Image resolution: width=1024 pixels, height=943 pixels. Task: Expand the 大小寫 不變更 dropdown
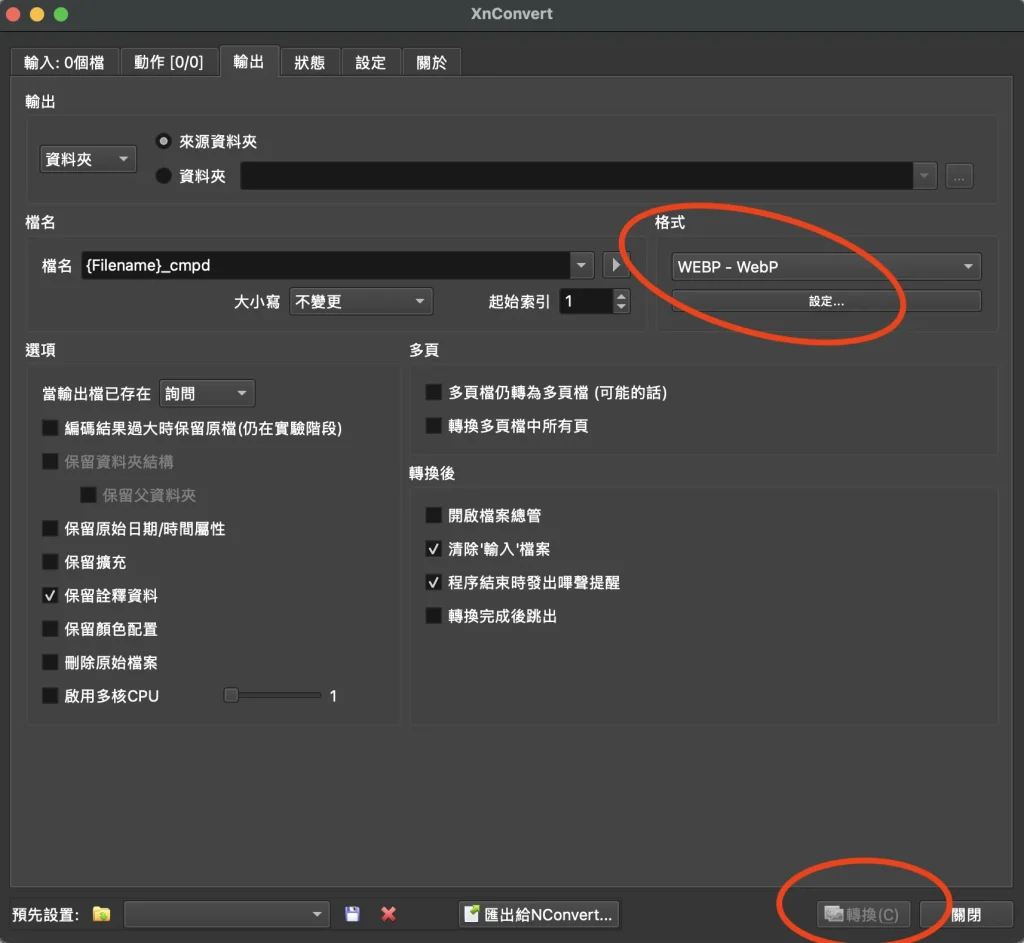click(x=360, y=301)
